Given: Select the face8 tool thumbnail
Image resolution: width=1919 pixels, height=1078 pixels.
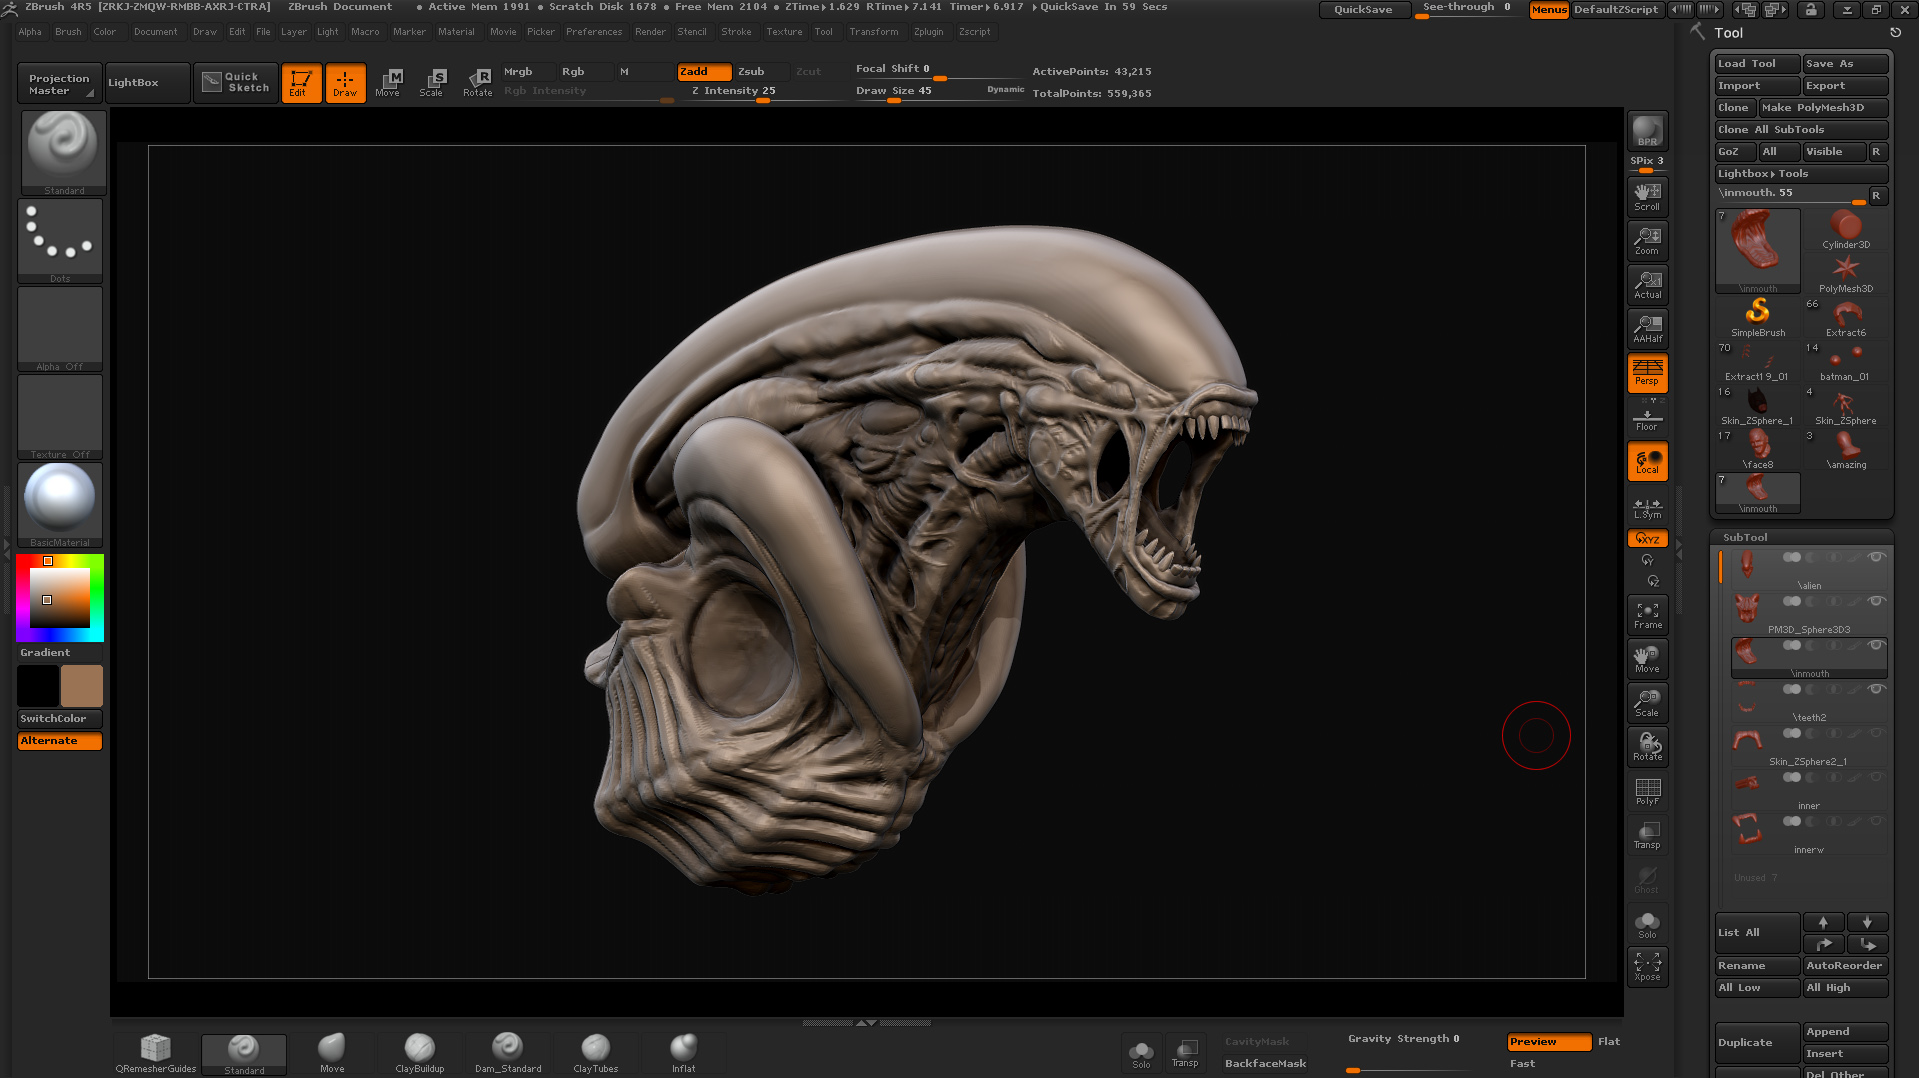Looking at the screenshot, I should [1757, 448].
